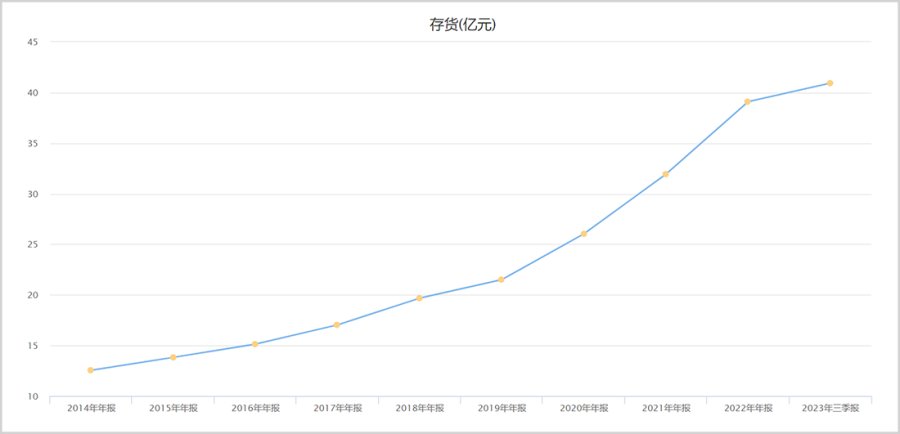Click the y-axis value 40
The image size is (900, 434).
tap(33, 93)
